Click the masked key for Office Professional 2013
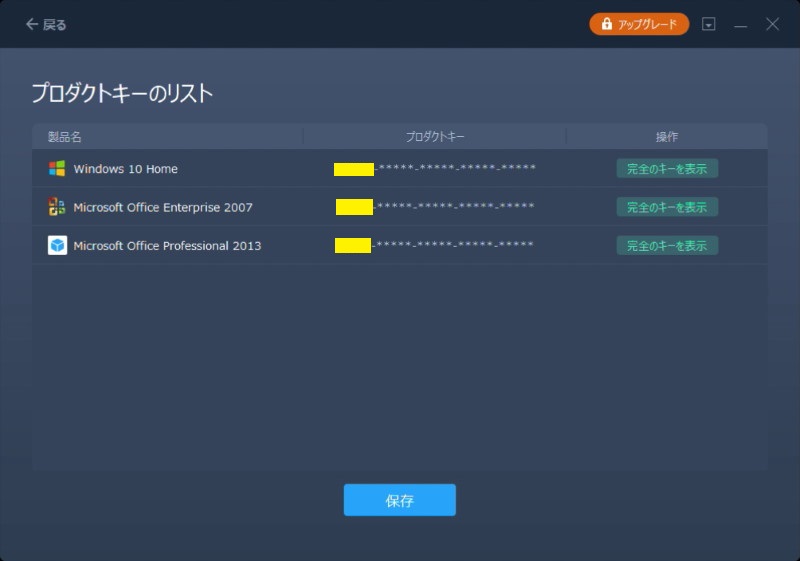The width and height of the screenshot is (800, 561). pos(434,245)
